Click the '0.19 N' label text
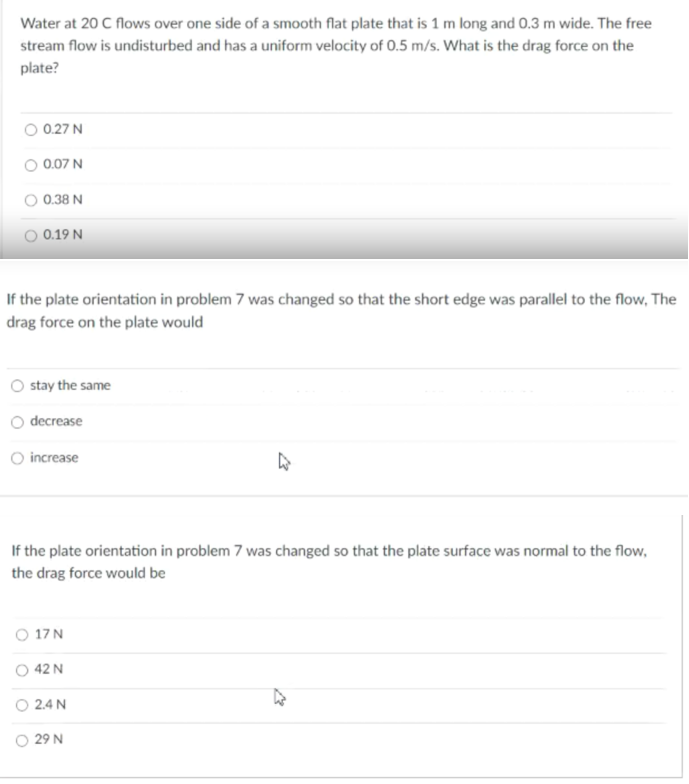The width and height of the screenshot is (689, 784). click(x=62, y=234)
